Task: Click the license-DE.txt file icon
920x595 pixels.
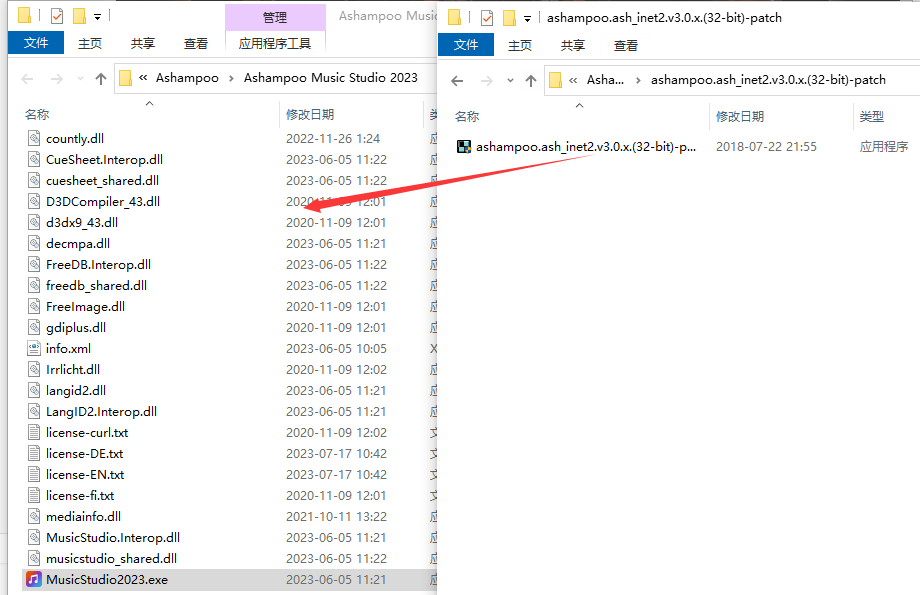Action: tap(34, 454)
